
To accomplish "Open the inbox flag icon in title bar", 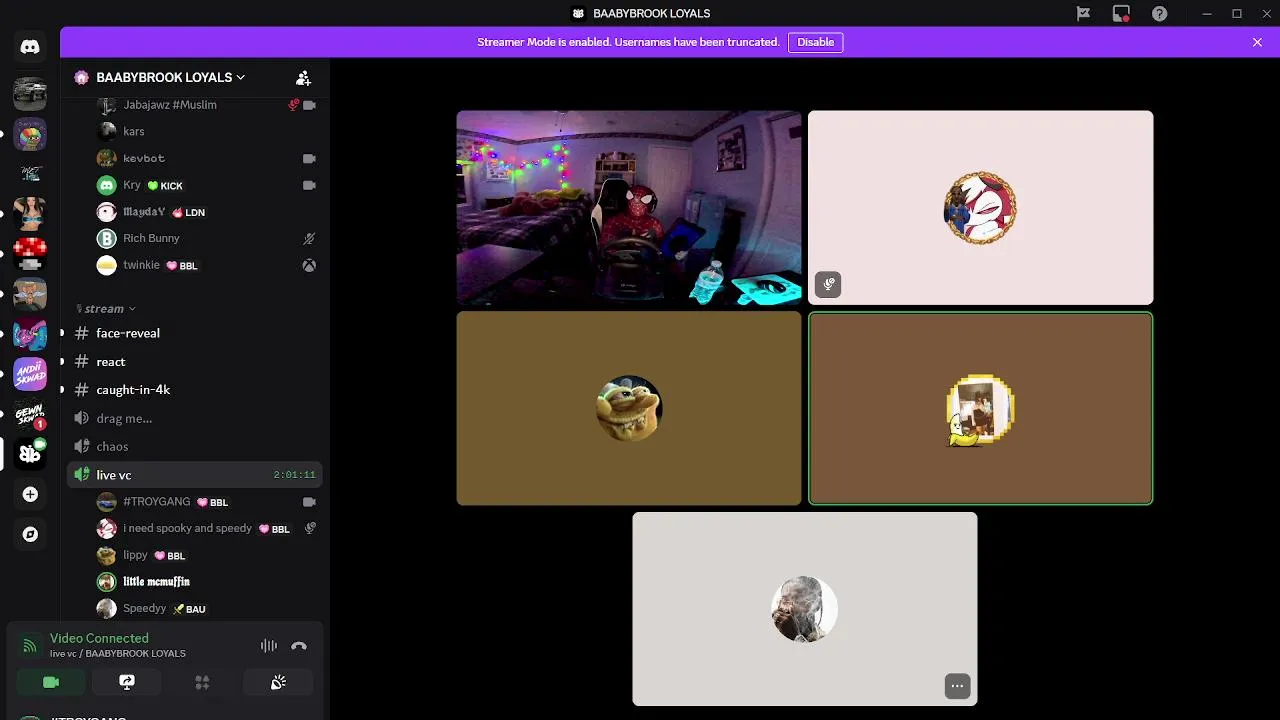I will (x=1083, y=14).
